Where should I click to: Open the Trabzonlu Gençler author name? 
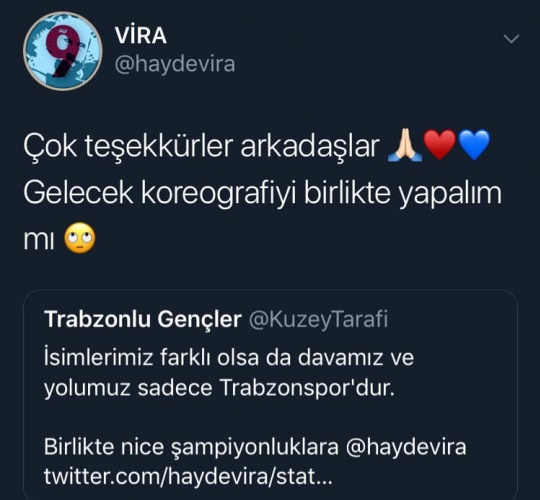[x=143, y=320]
